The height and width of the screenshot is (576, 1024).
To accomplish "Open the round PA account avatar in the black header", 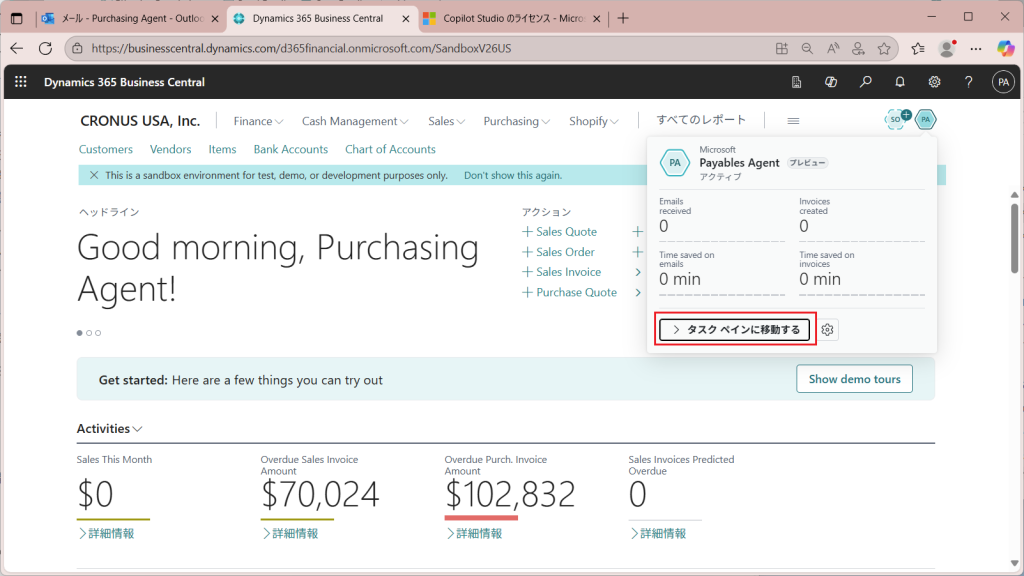I will tap(1003, 82).
